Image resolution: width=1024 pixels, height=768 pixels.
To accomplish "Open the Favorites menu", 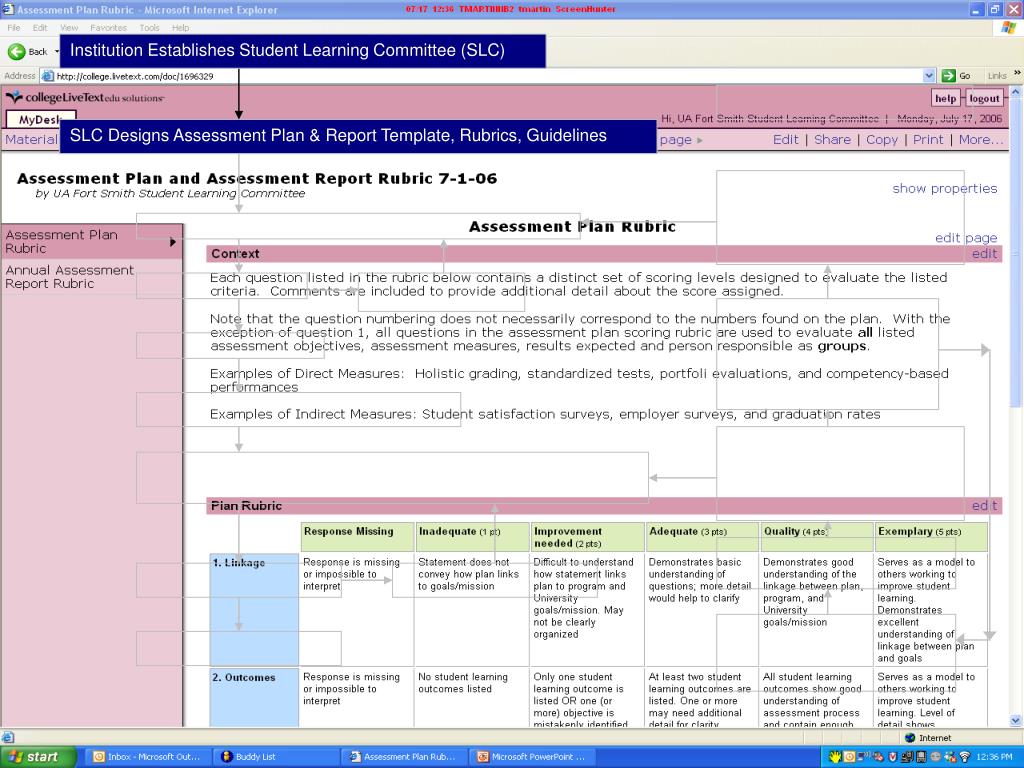I will click(x=108, y=28).
